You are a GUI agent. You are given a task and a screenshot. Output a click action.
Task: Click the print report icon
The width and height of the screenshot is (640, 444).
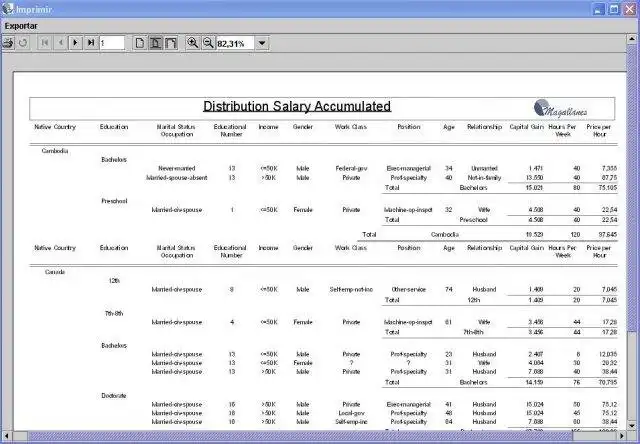pyautogui.click(x=8, y=43)
